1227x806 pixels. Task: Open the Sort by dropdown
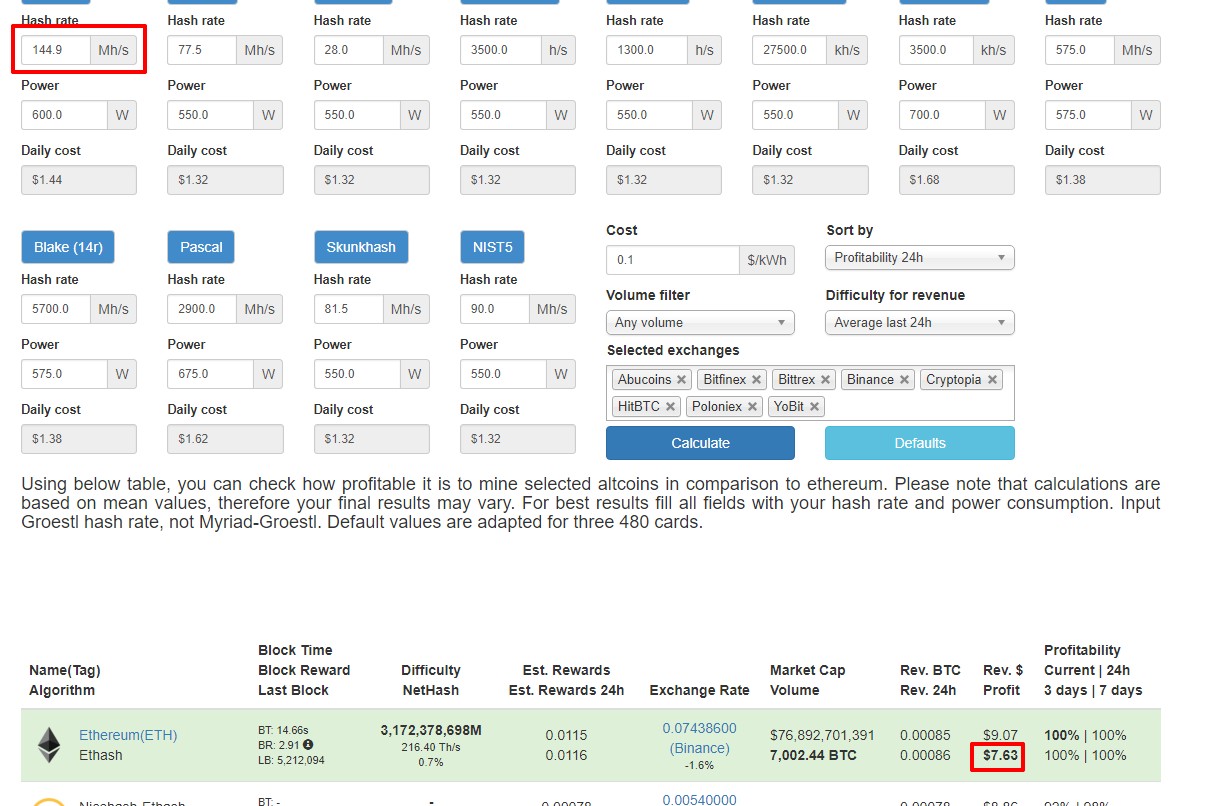click(x=920, y=258)
